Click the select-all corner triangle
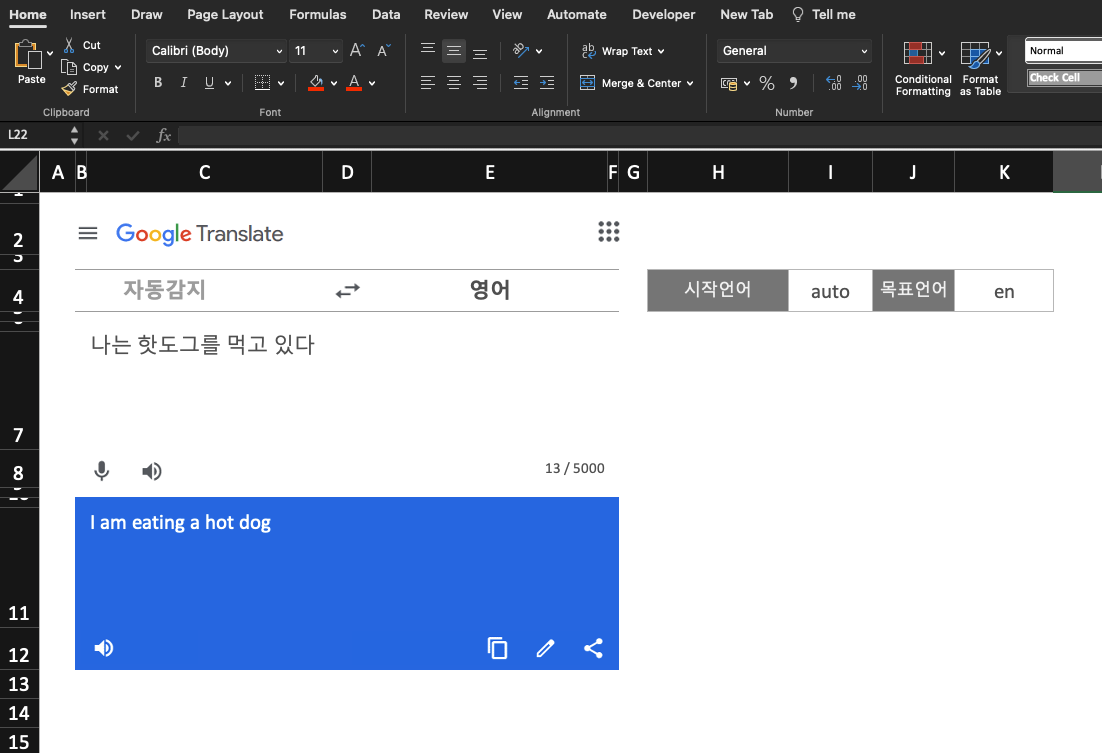 click(x=20, y=173)
